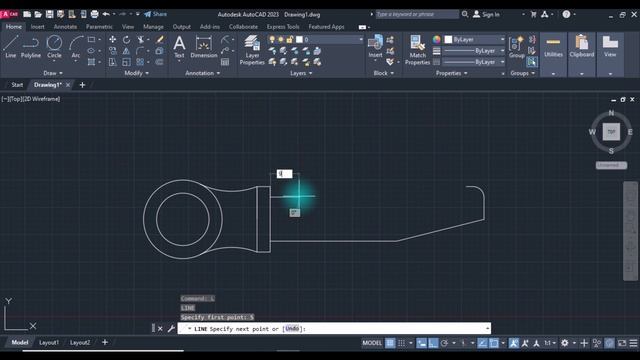
Task: Select the Stretch tool icon
Action: (x=112, y=62)
